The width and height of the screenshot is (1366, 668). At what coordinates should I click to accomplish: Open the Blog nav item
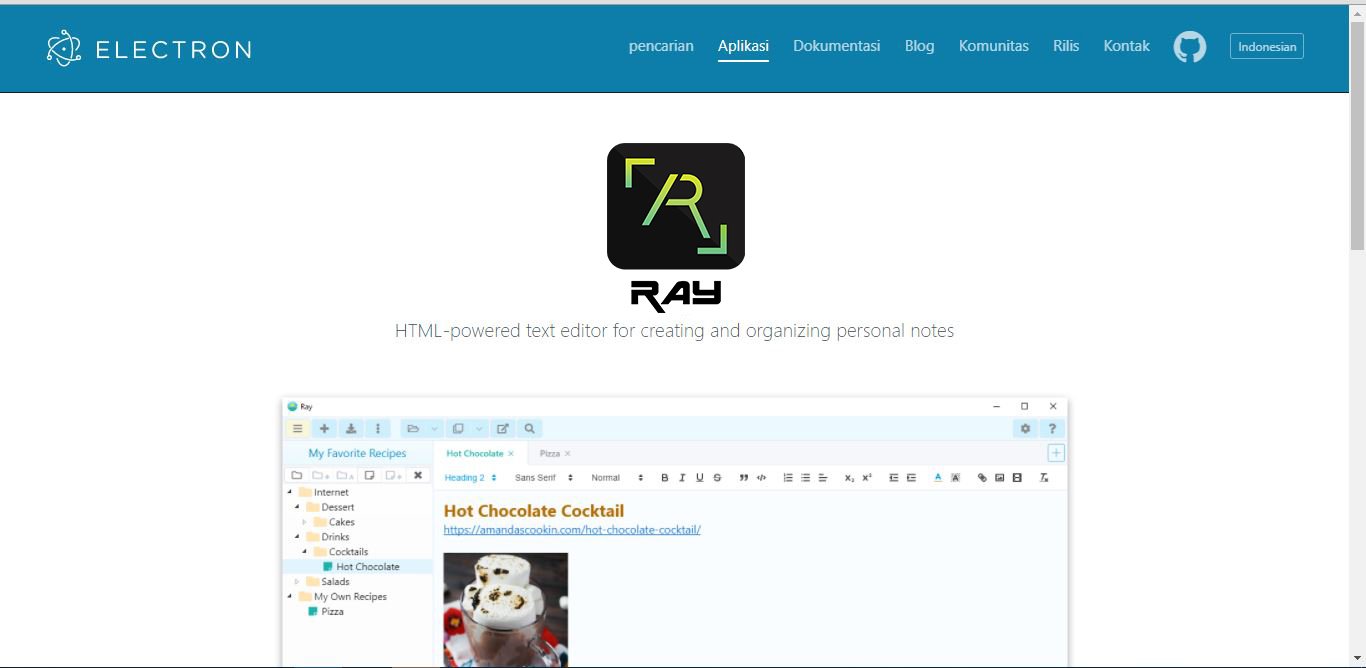[x=920, y=46]
